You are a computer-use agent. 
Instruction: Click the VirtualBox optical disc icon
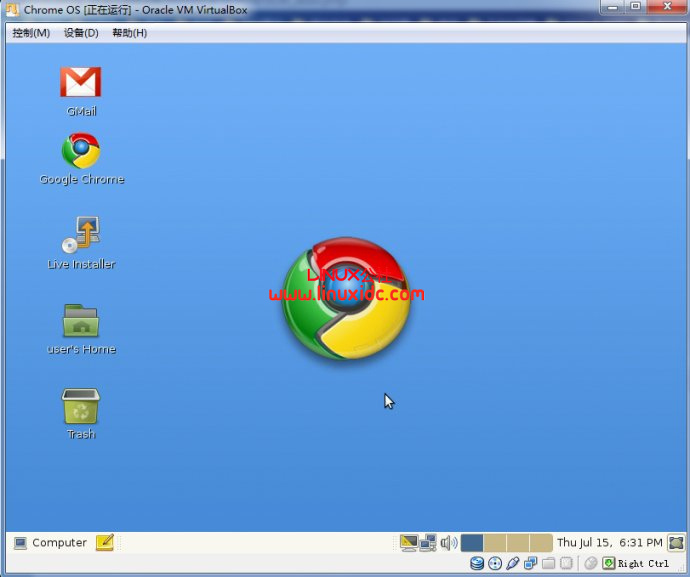495,563
